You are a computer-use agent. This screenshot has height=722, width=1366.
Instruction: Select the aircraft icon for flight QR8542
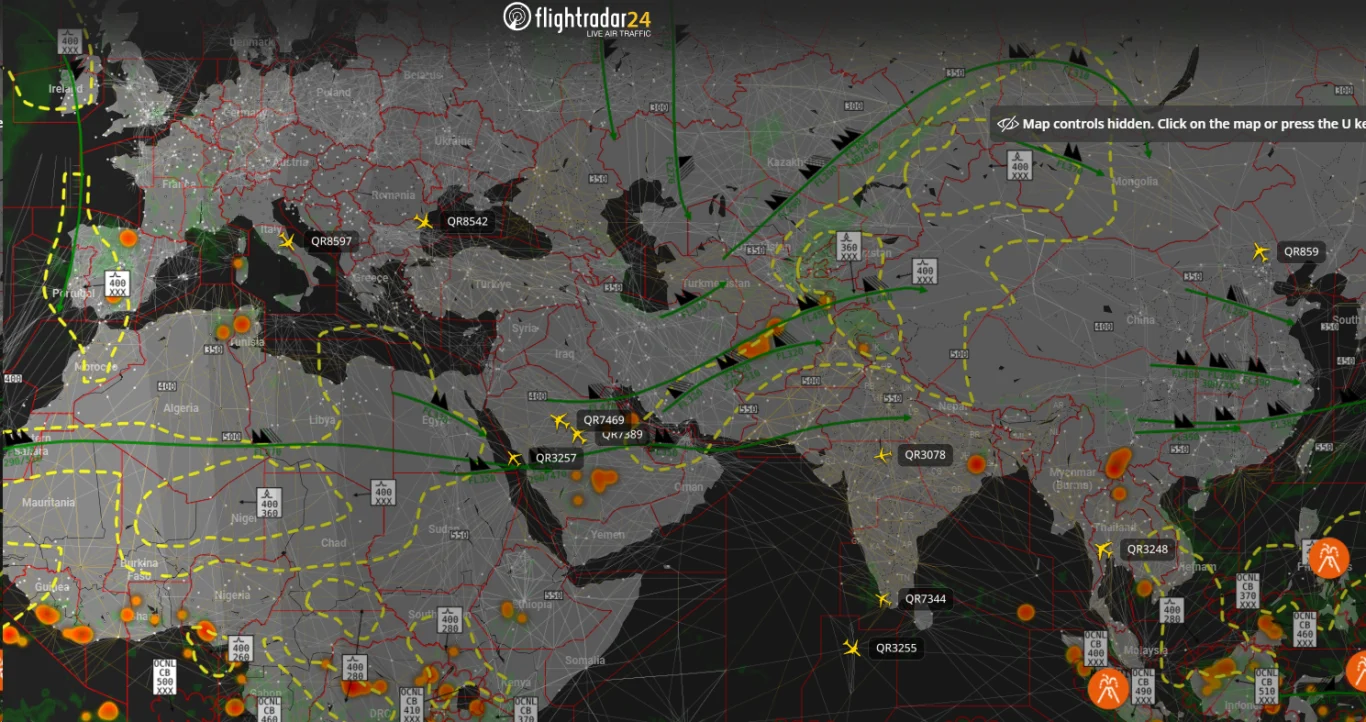[423, 221]
